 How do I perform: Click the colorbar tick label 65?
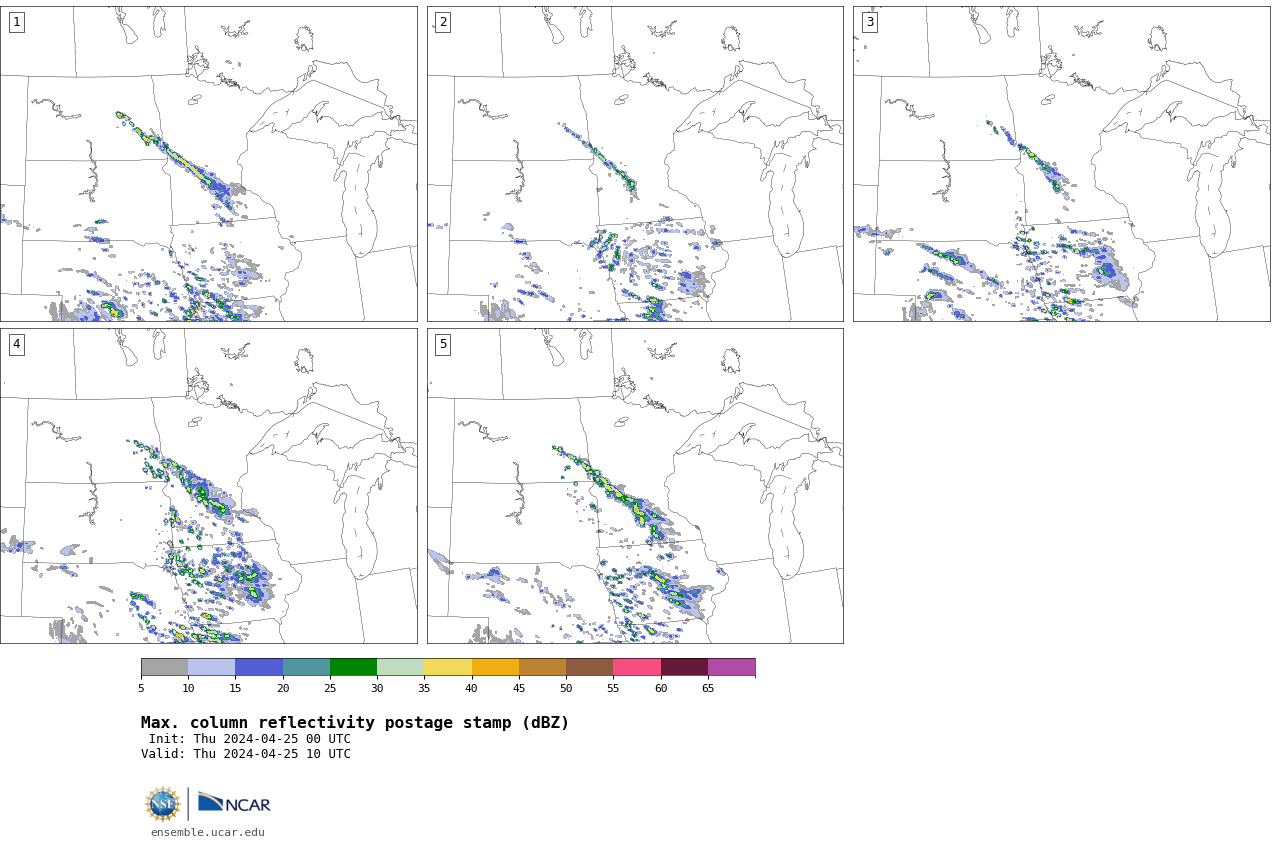click(x=708, y=688)
